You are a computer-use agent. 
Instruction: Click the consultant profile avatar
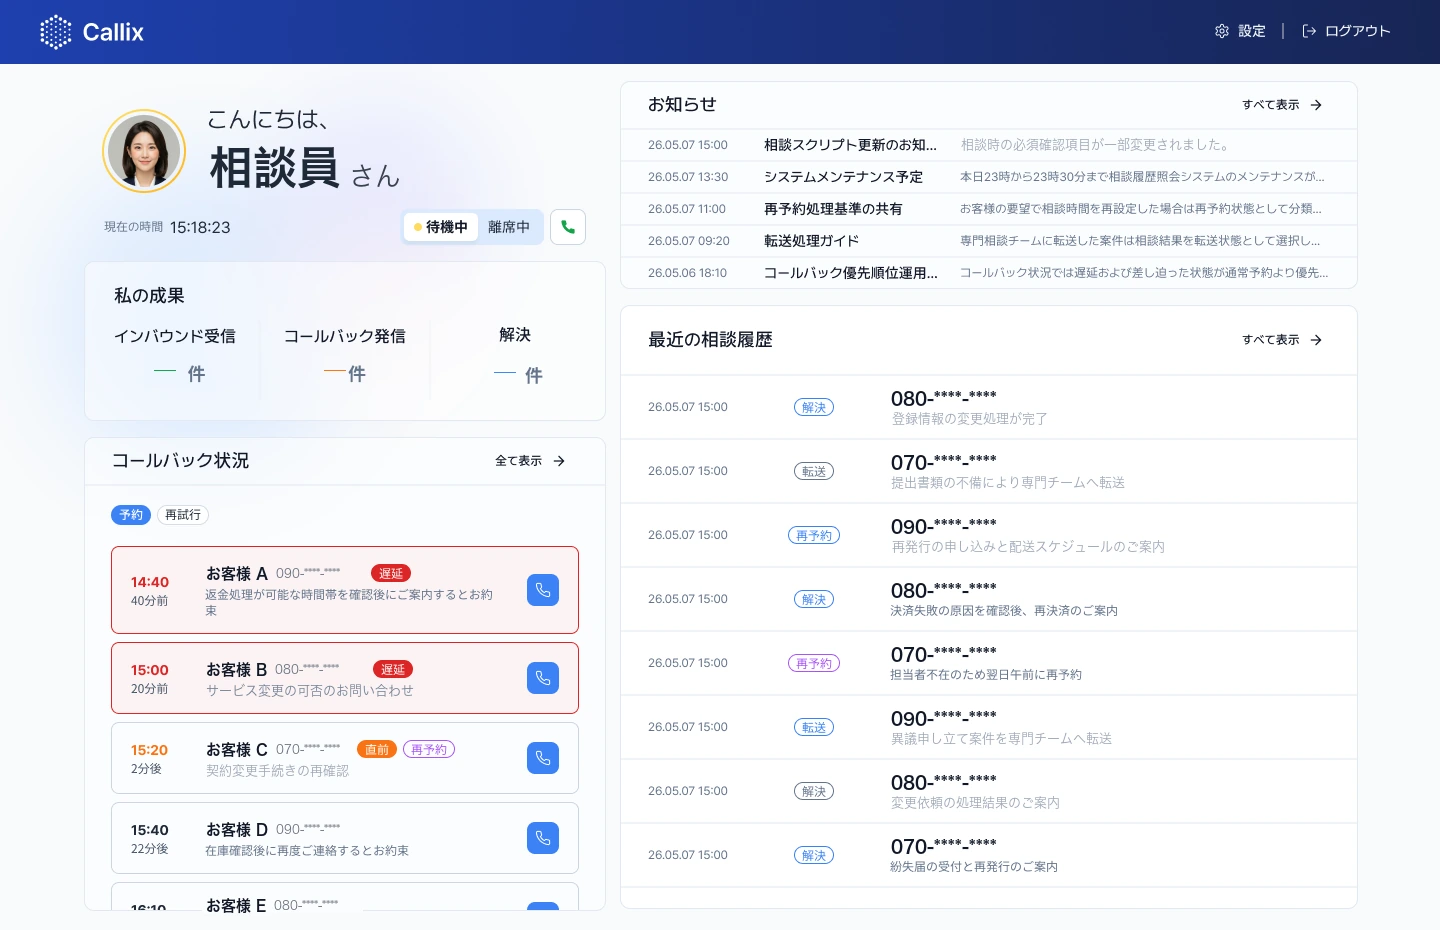coord(144,151)
